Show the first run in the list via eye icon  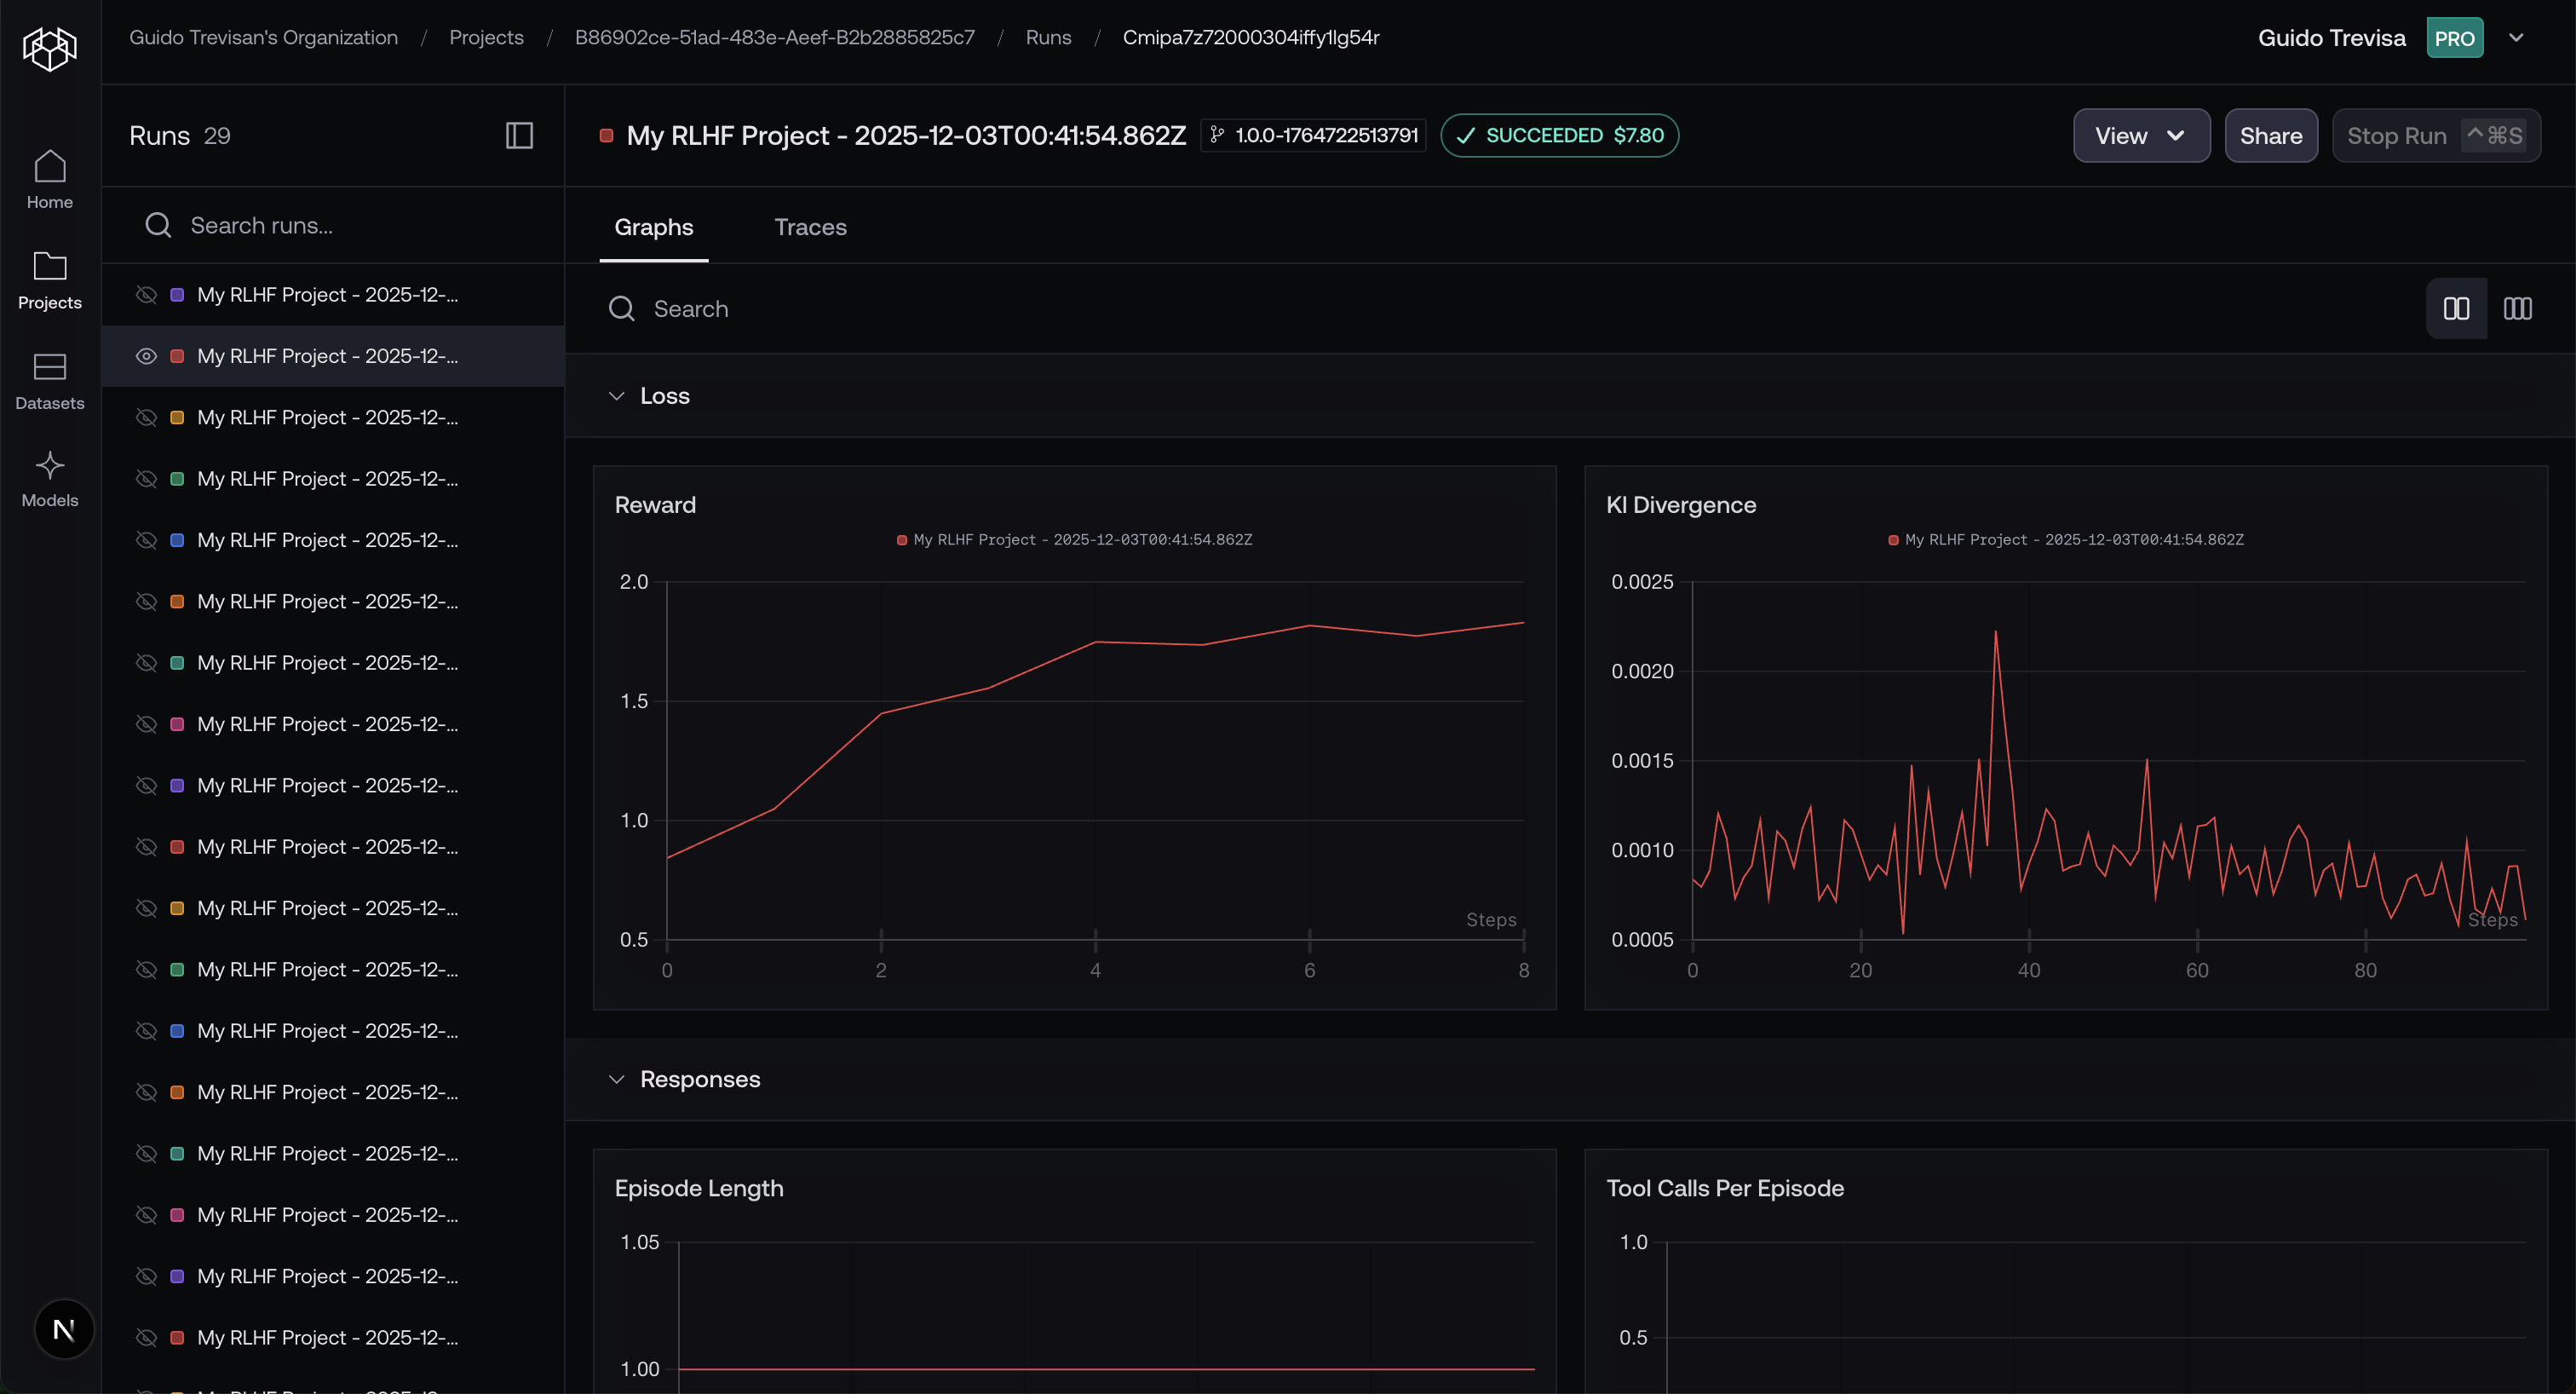(x=146, y=294)
